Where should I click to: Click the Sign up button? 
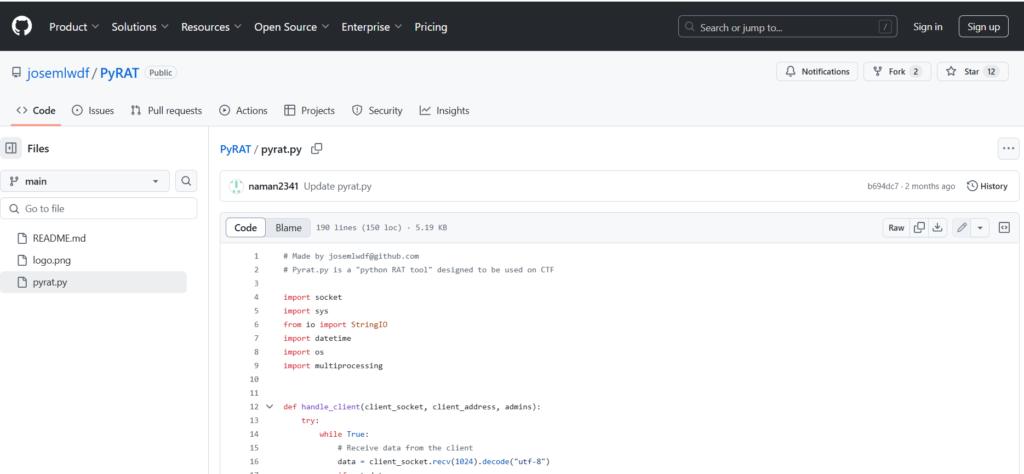(983, 27)
